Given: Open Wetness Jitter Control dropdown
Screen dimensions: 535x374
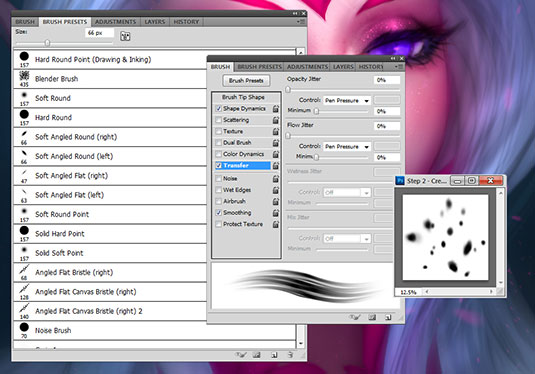Looking at the screenshot, I should coord(347,192).
